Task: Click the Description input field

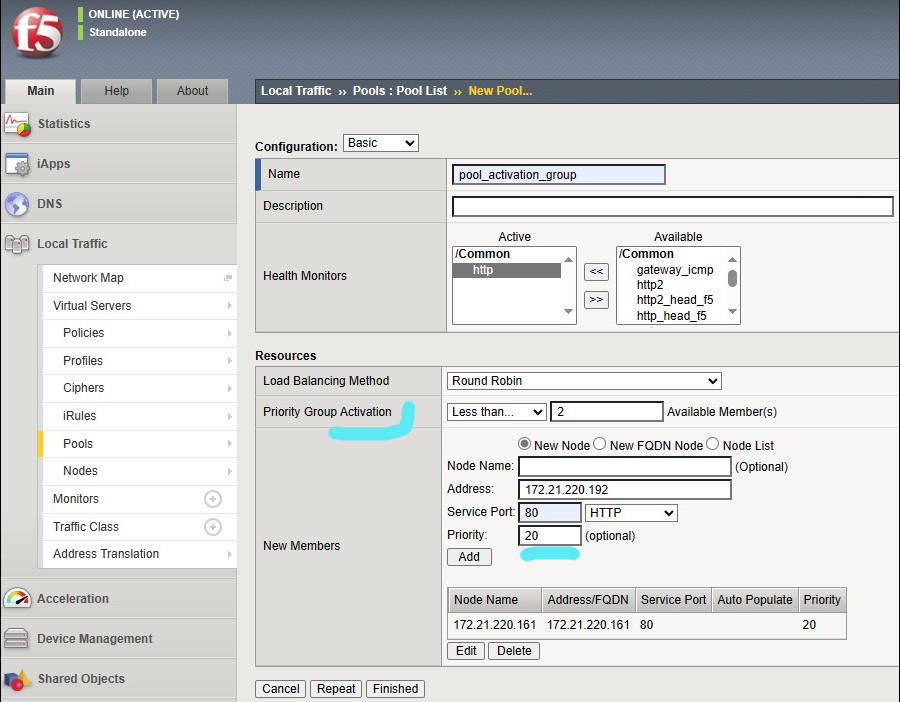Action: pyautogui.click(x=672, y=206)
